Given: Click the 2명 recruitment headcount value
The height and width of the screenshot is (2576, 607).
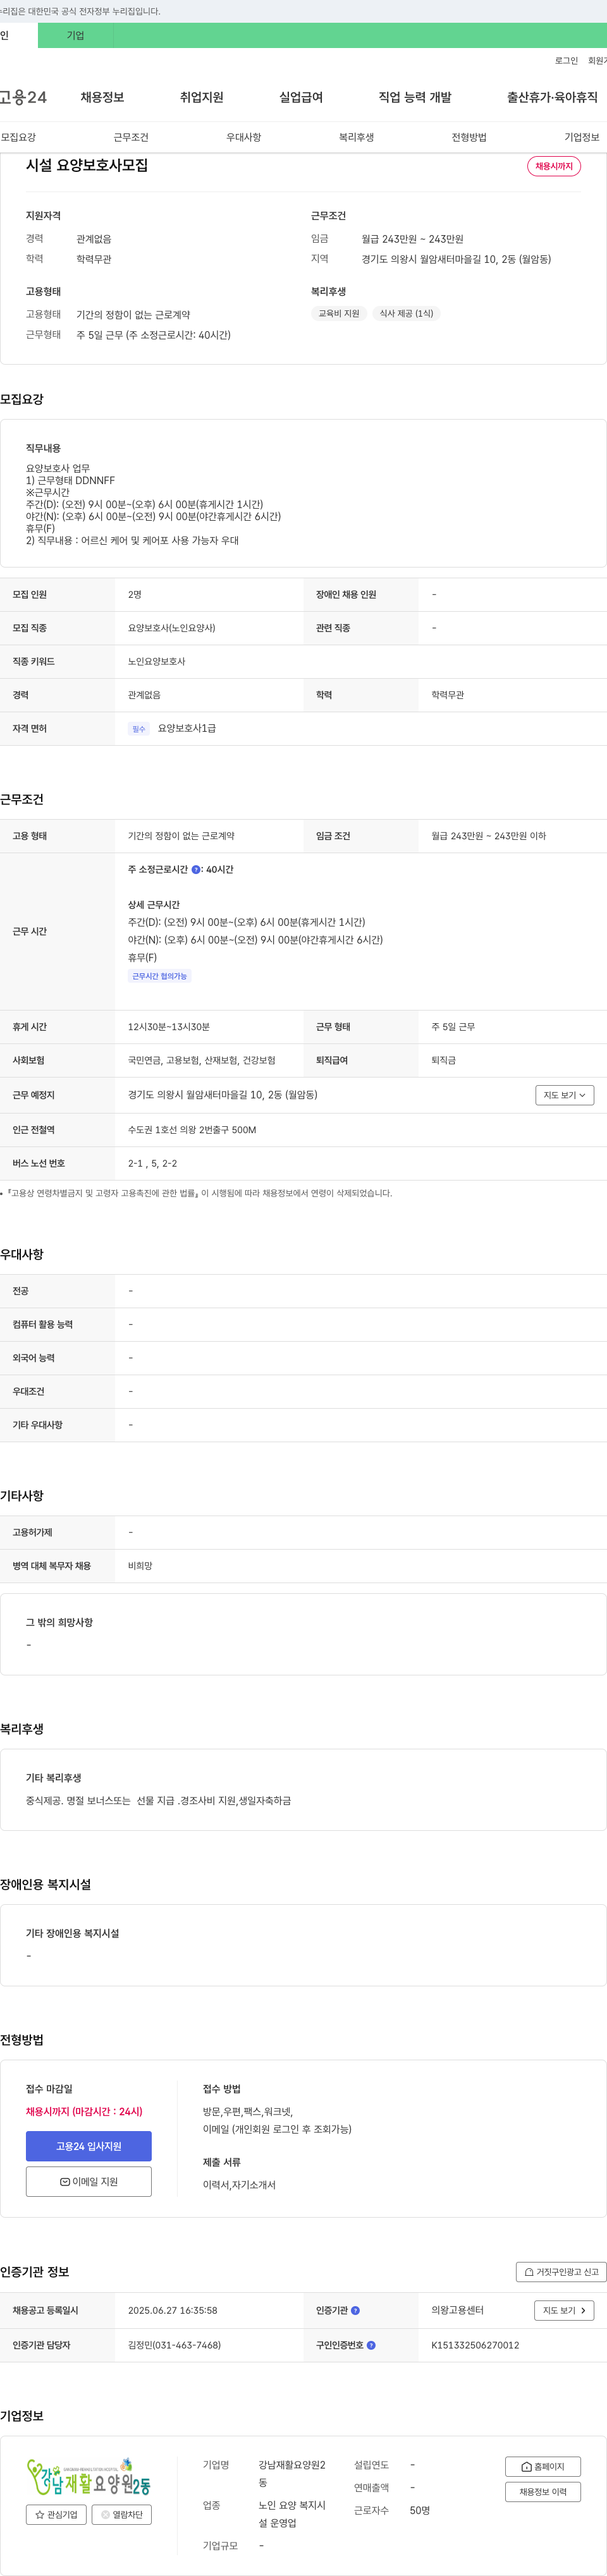Looking at the screenshot, I should tap(135, 595).
